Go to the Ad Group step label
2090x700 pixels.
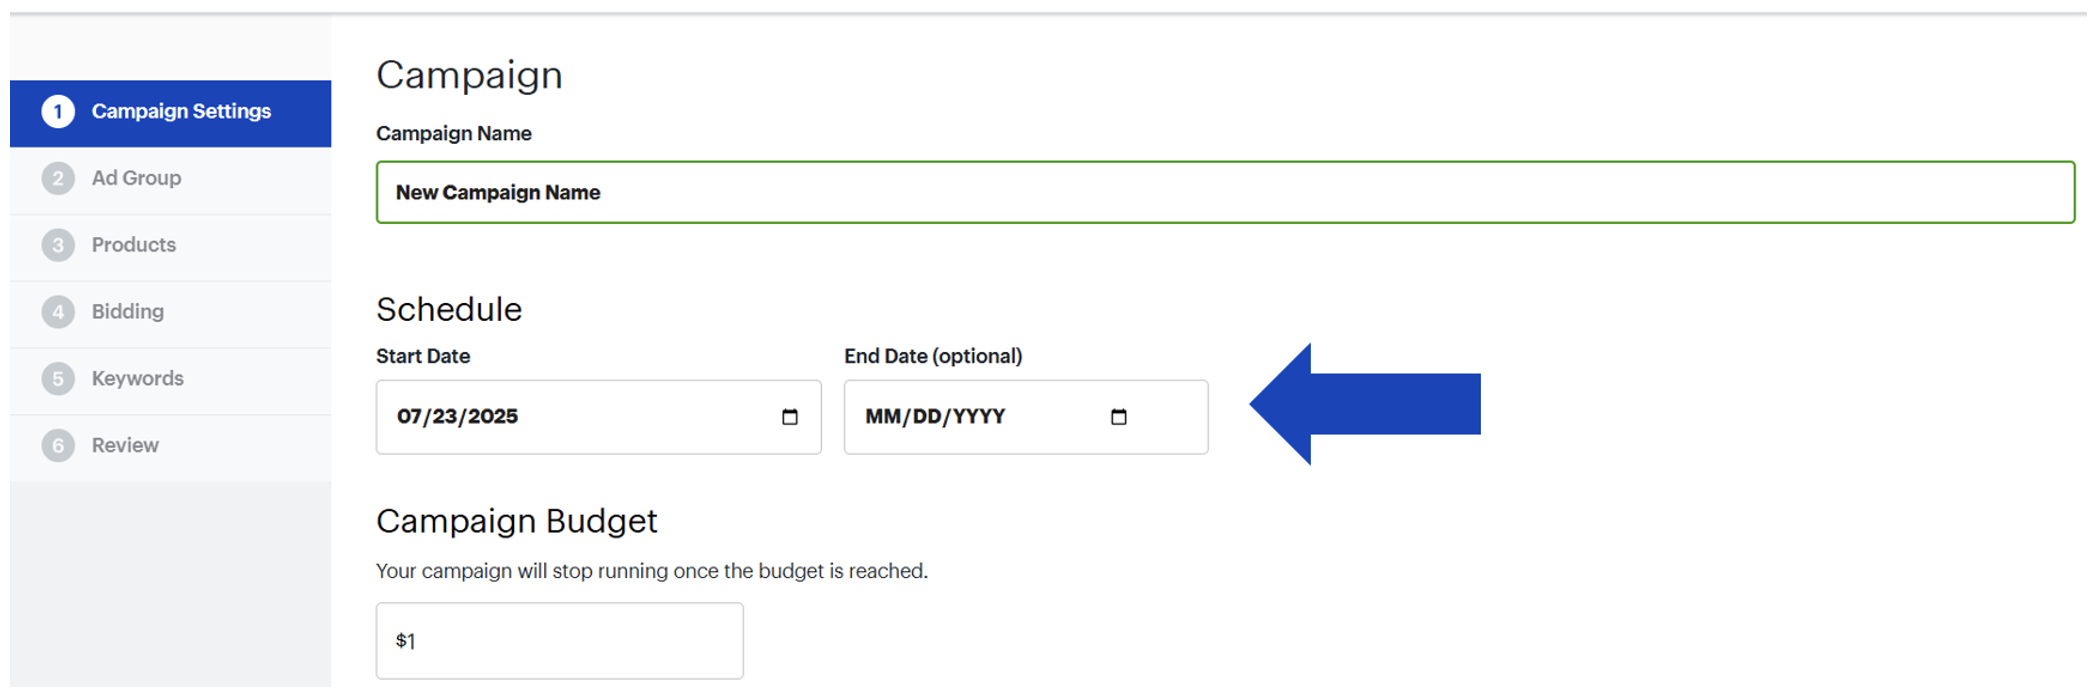[136, 178]
